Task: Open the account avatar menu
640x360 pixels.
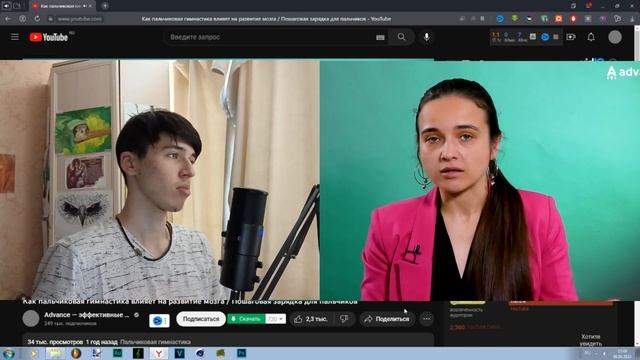Action: tap(615, 37)
